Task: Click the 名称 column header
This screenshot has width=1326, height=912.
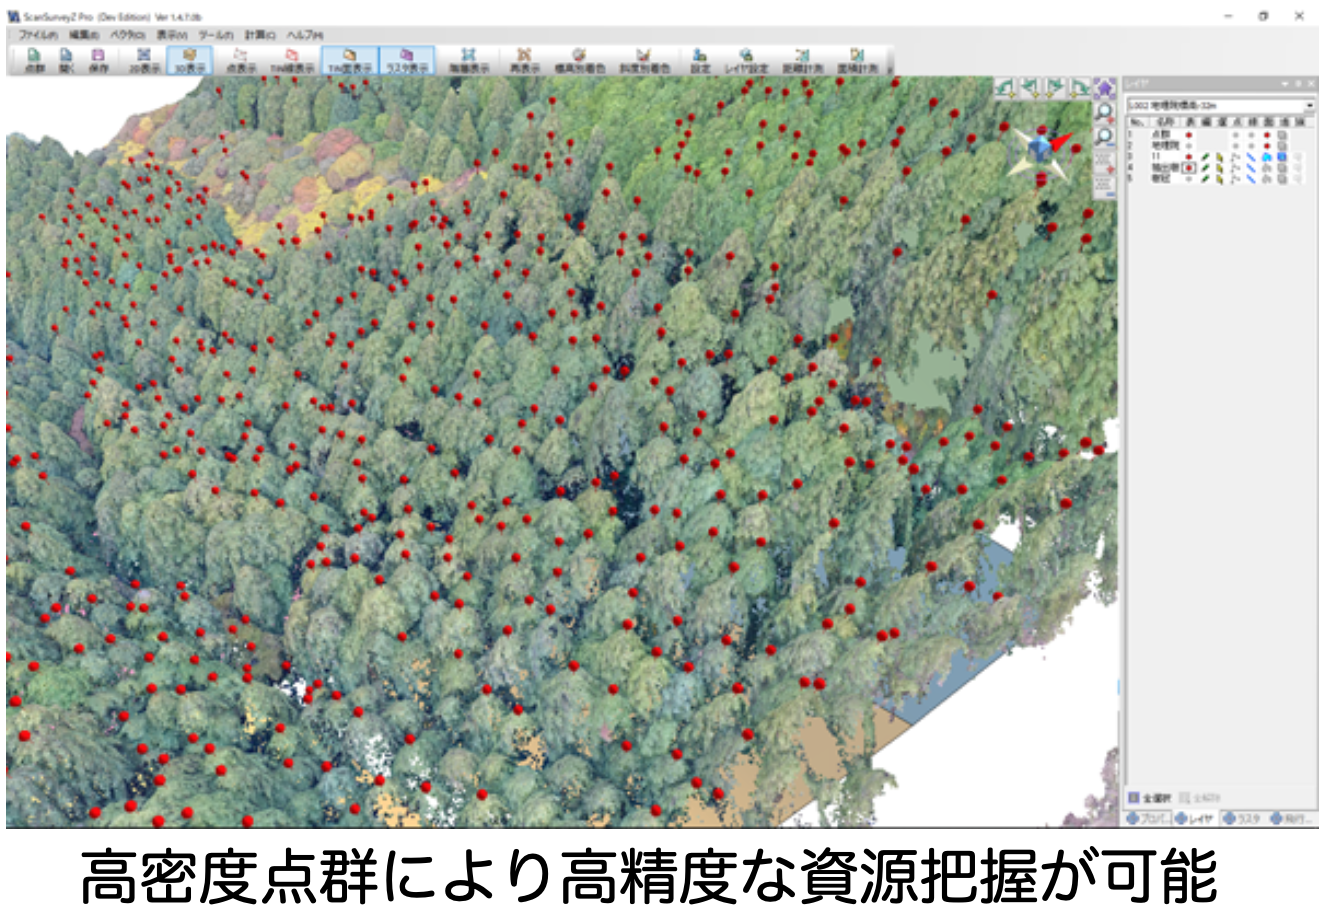Action: (x=1165, y=122)
